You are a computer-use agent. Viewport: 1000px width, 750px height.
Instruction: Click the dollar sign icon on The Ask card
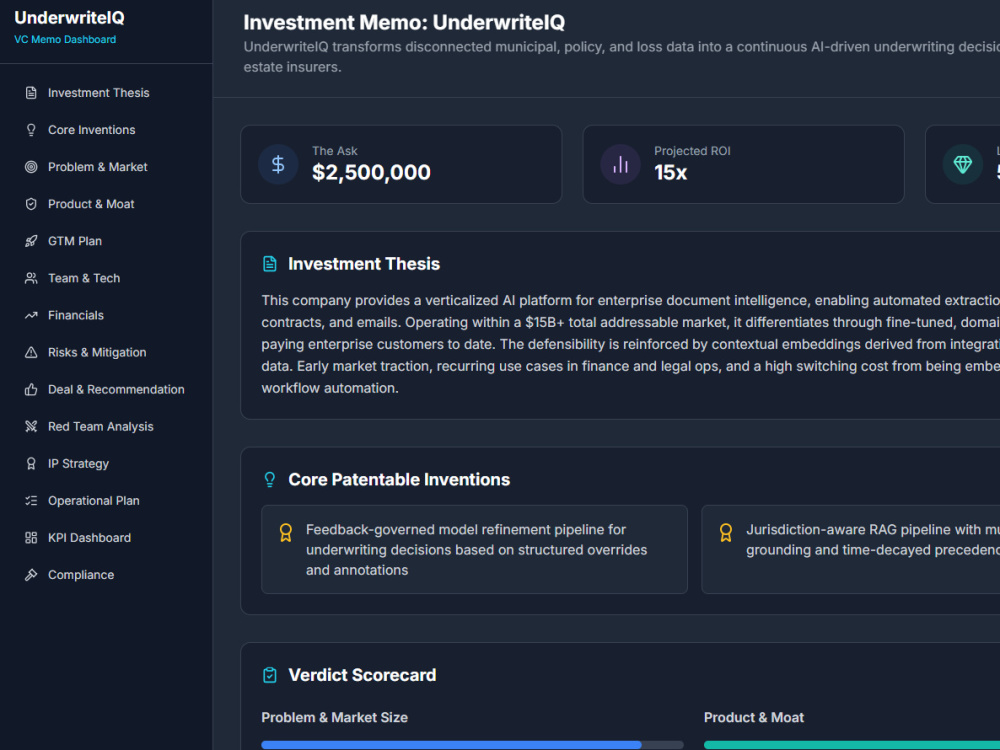click(278, 165)
